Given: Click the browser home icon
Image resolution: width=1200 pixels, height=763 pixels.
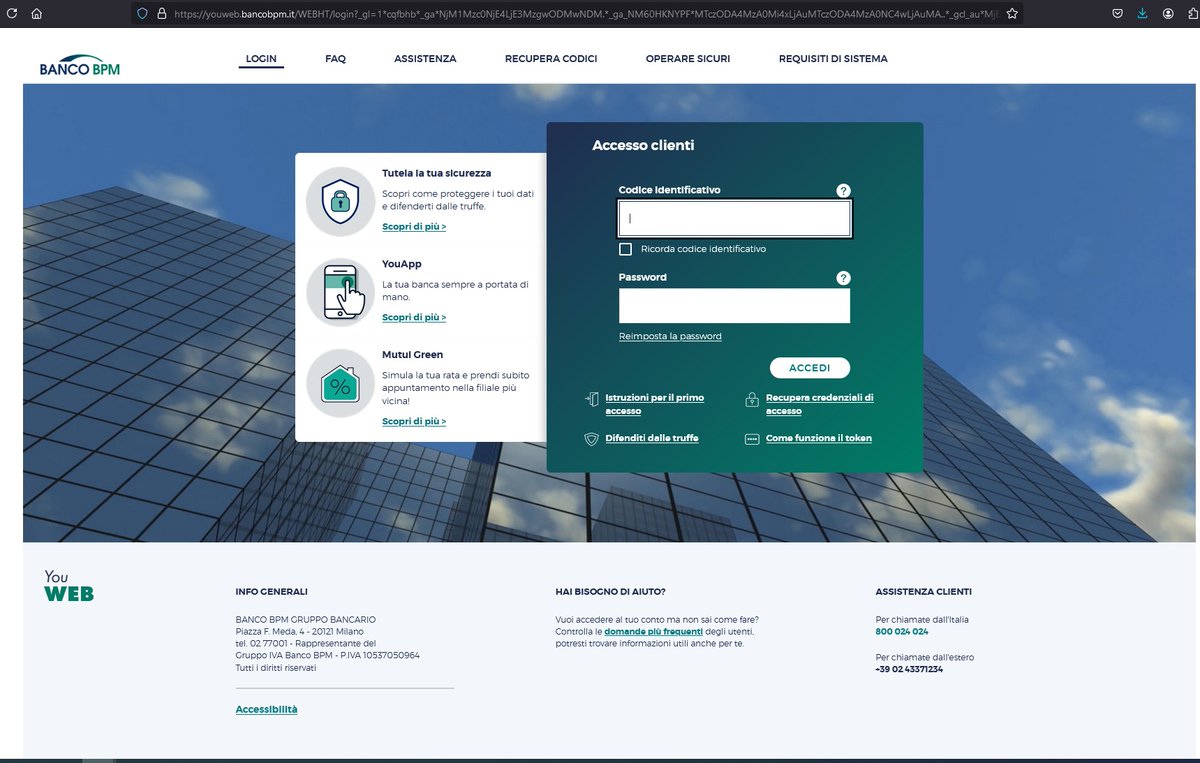Looking at the screenshot, I should click(x=37, y=14).
